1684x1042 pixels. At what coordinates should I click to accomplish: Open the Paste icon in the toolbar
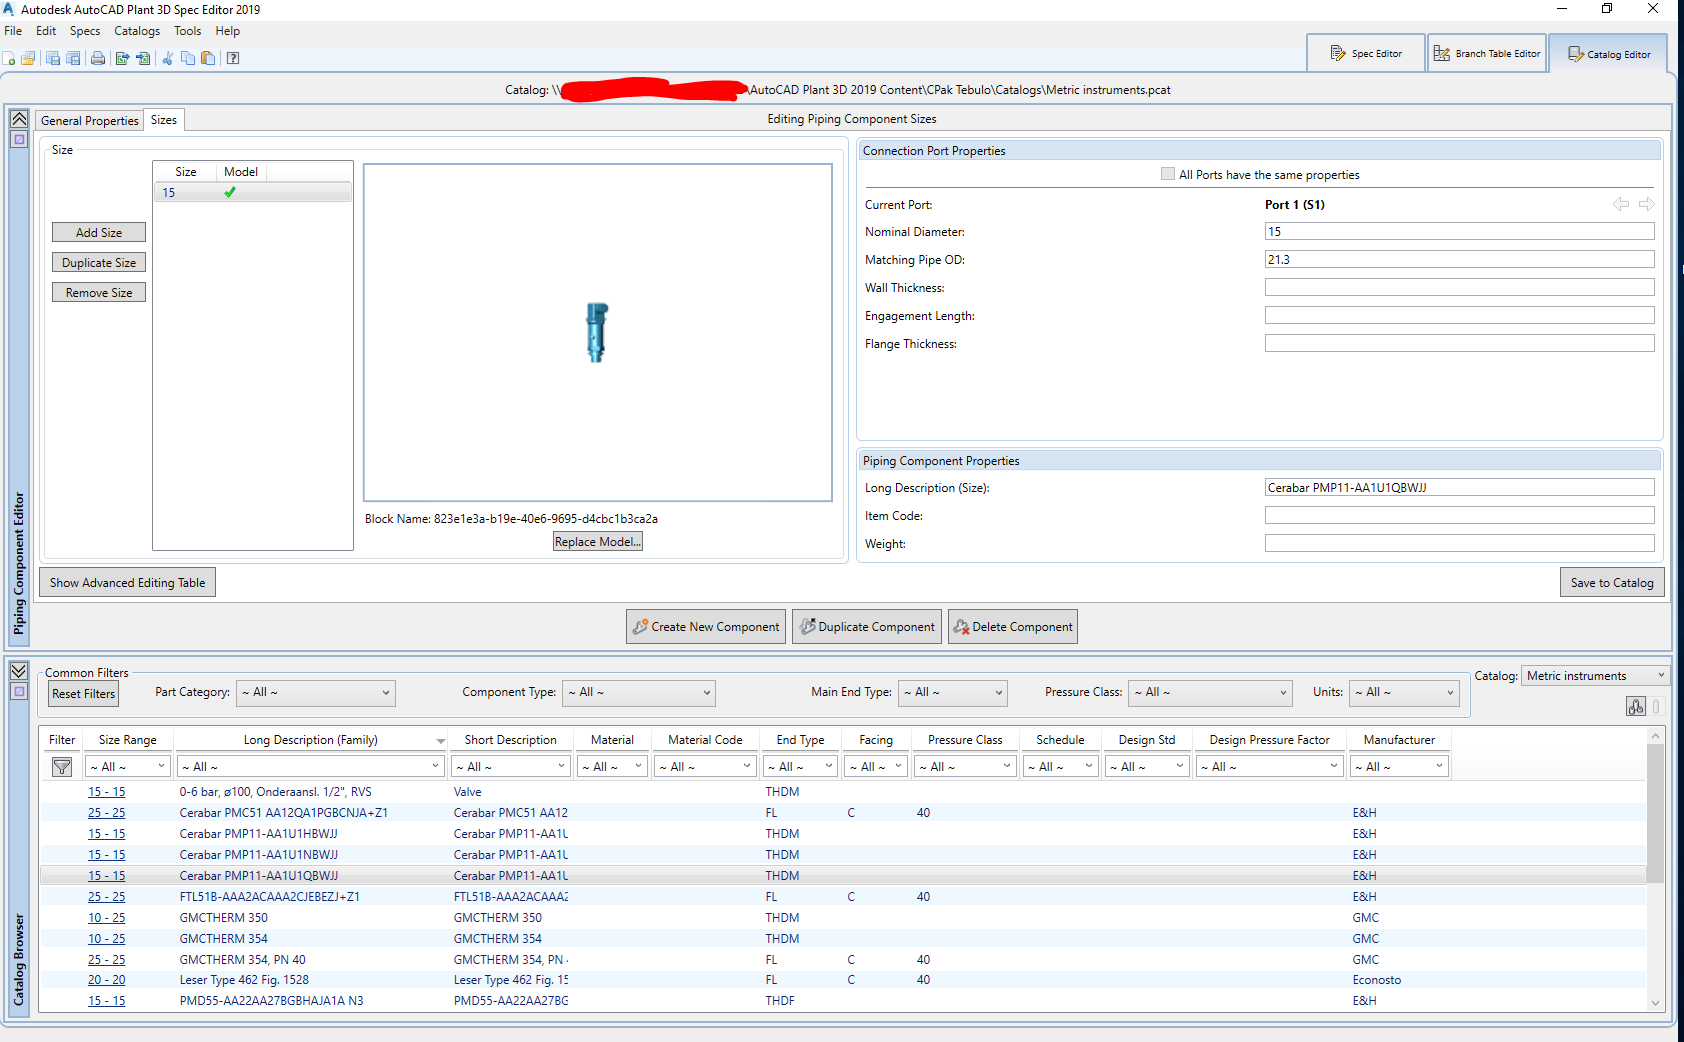click(x=208, y=57)
